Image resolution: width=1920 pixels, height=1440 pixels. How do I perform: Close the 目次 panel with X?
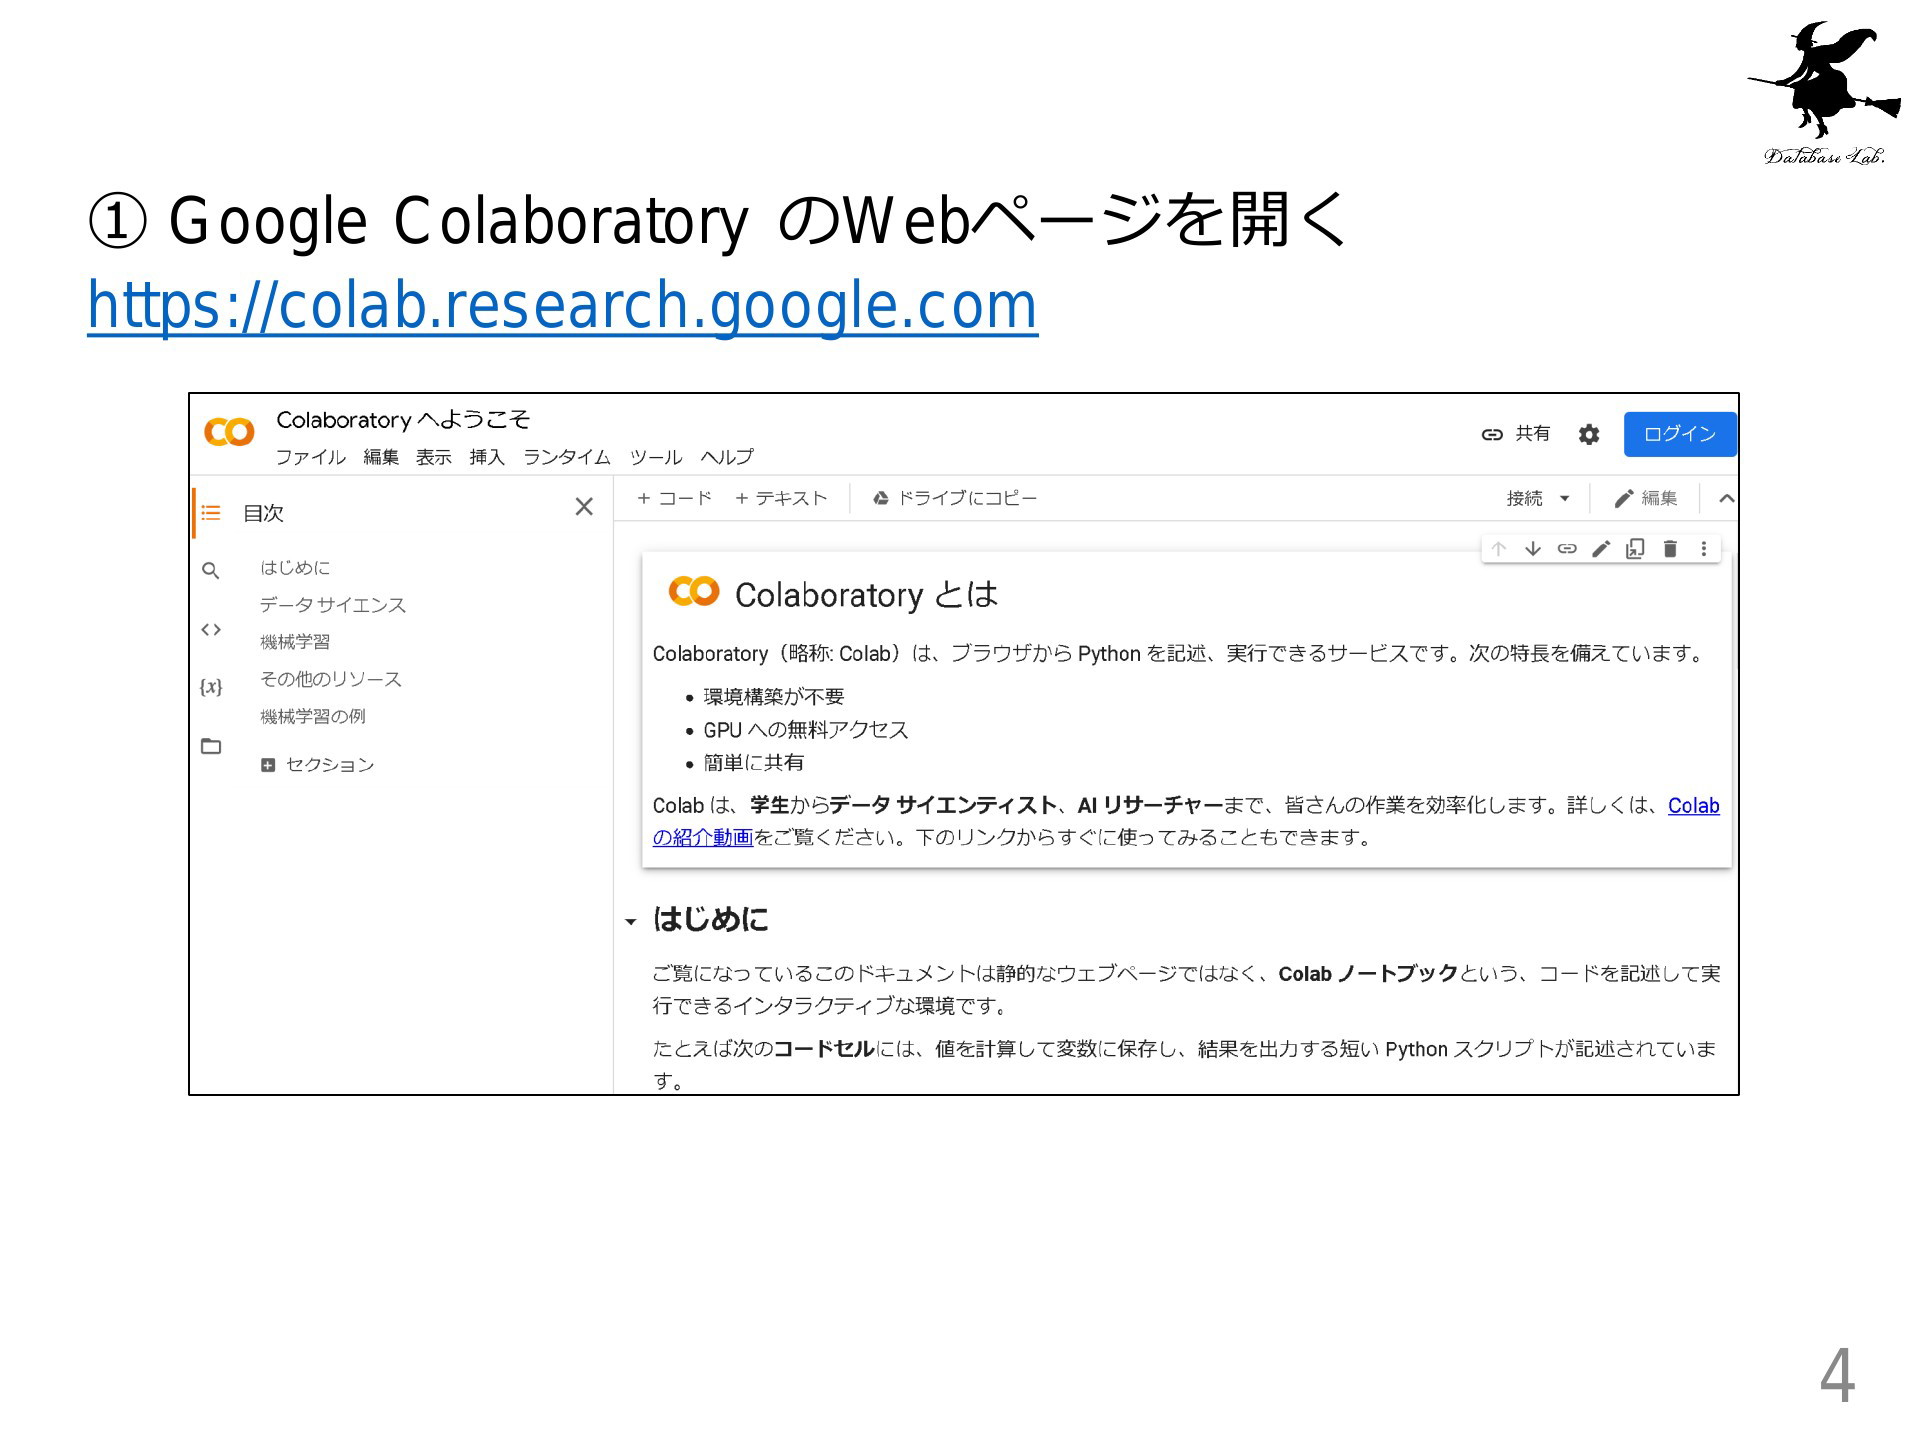584,507
